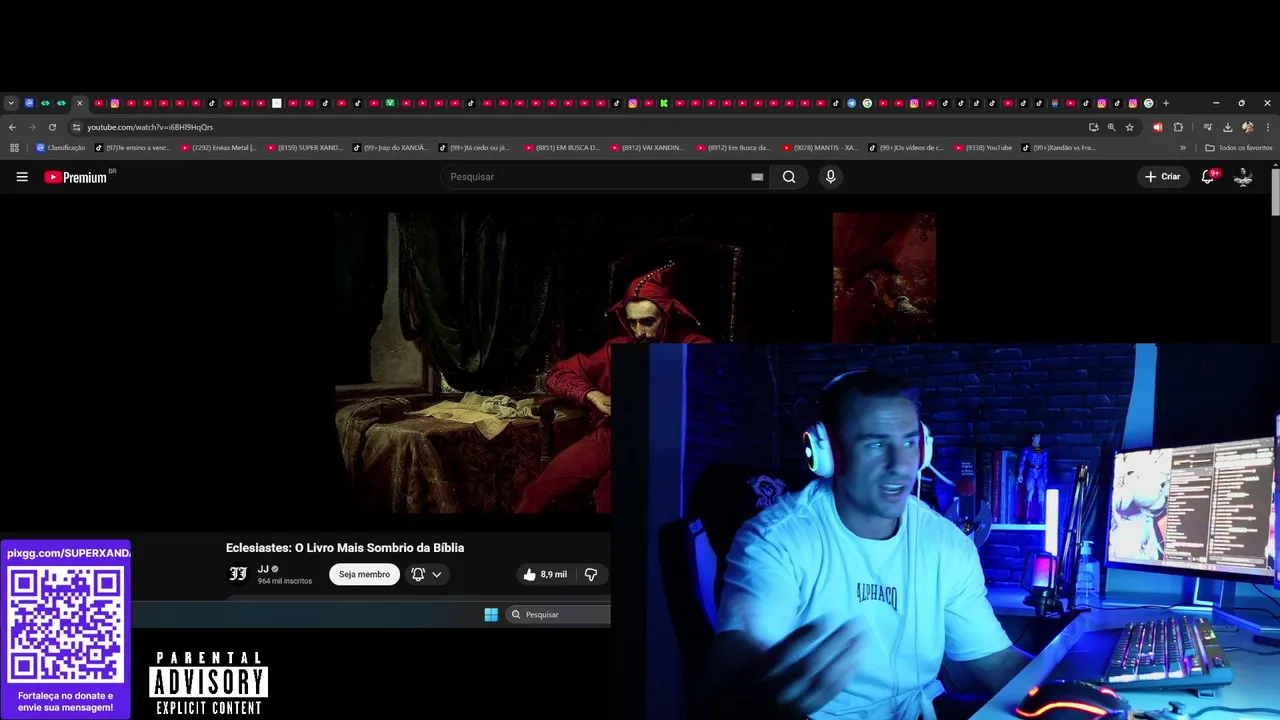This screenshot has width=1280, height=720.
Task: Dislike the video
Action: click(591, 574)
